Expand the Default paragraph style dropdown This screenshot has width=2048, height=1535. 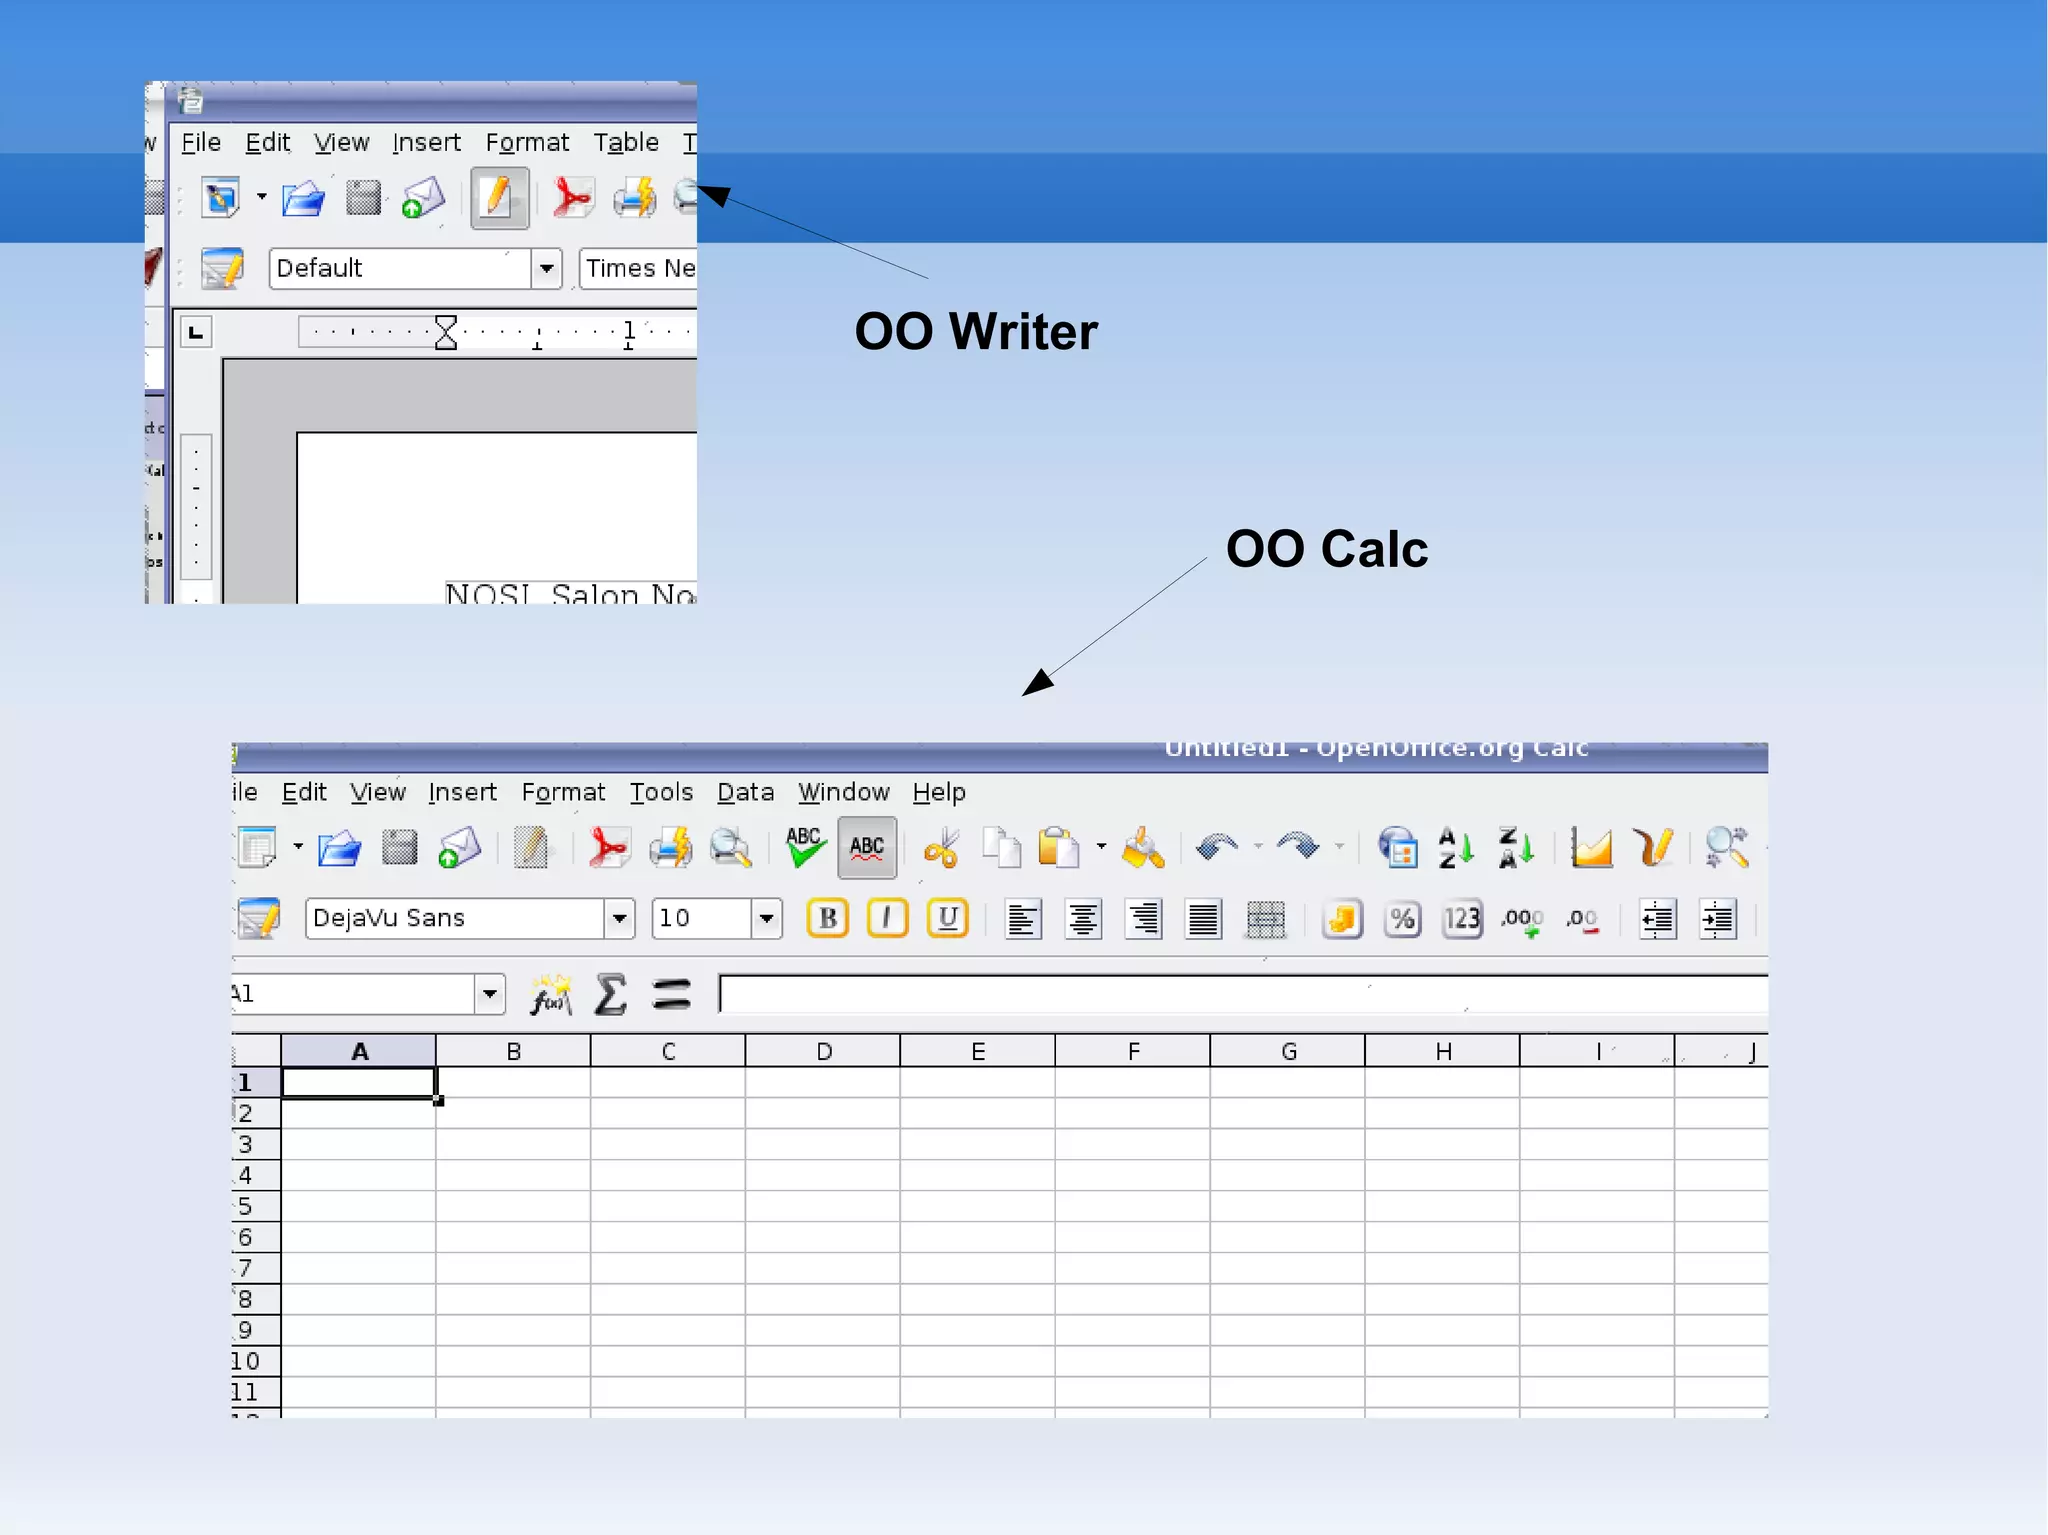tap(546, 268)
